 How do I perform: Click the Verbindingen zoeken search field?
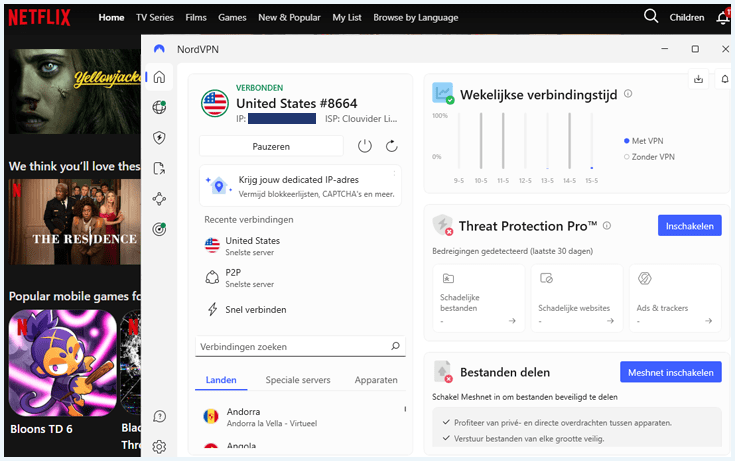tap(300, 347)
